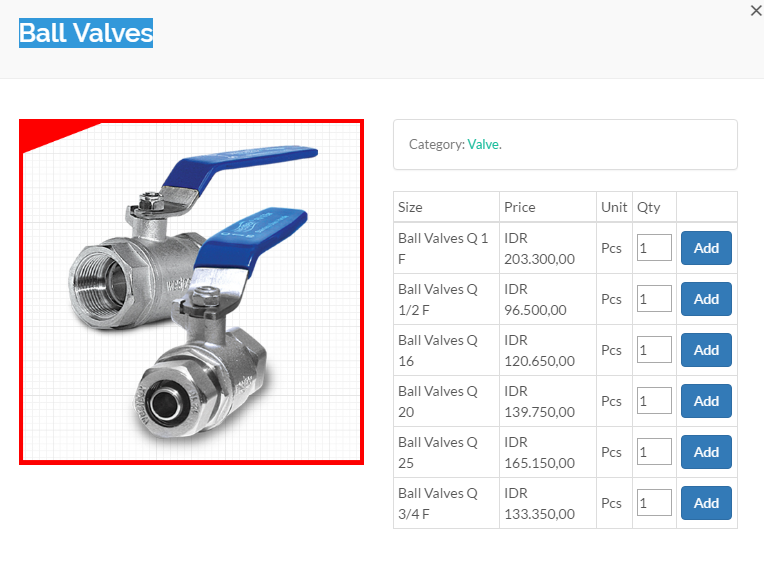
Task: Focus quantity field for Ball Valves Q 3/4 F
Action: click(654, 502)
